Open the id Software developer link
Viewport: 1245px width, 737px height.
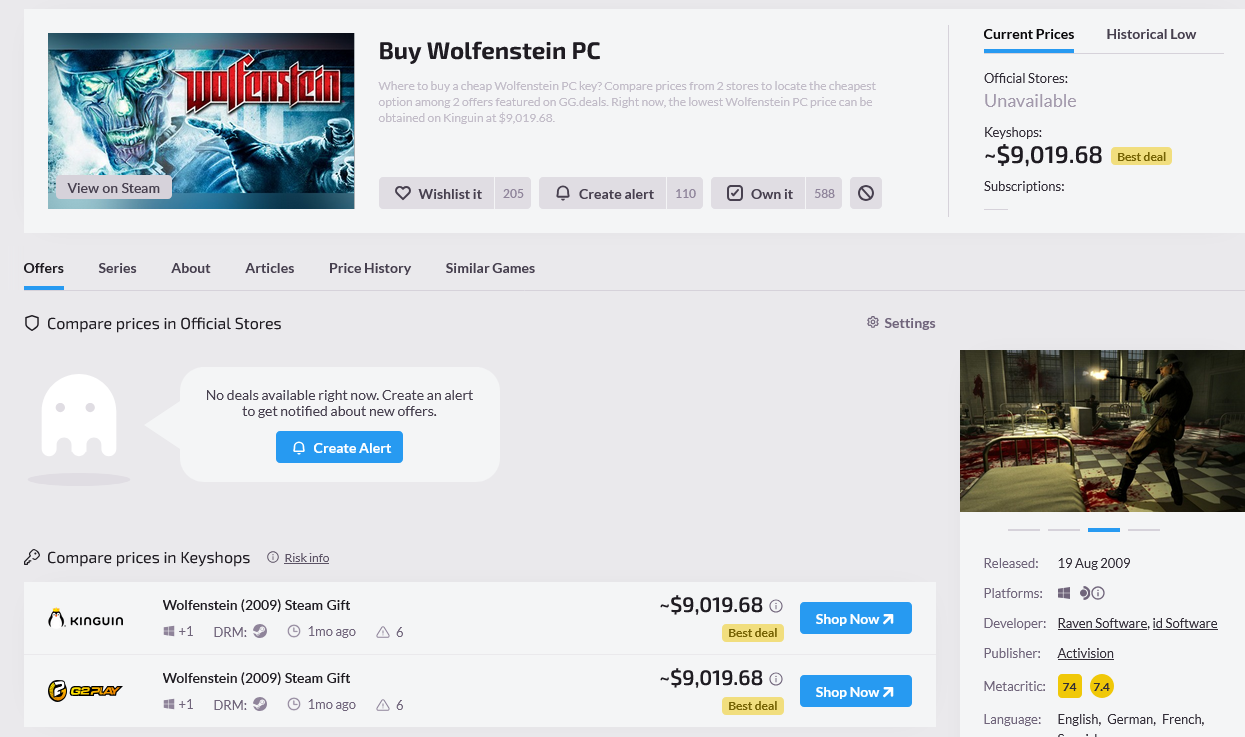(1185, 623)
